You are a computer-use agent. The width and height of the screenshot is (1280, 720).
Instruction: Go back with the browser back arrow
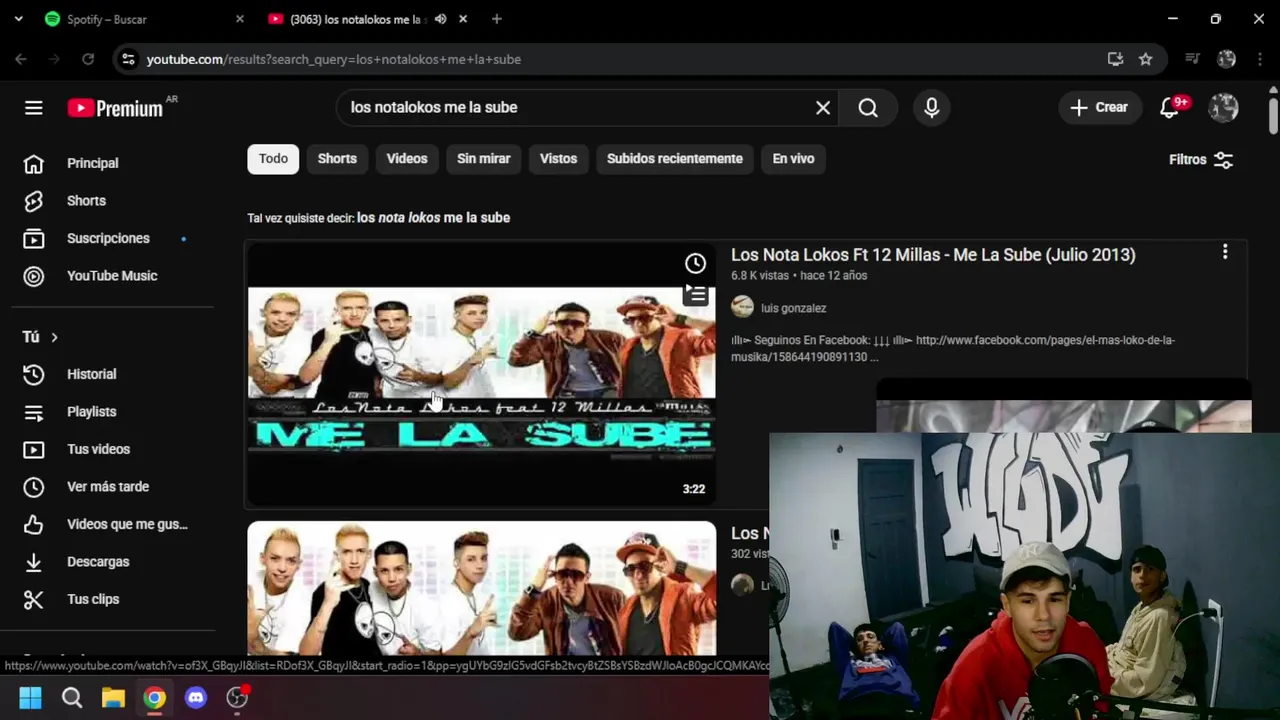21,59
